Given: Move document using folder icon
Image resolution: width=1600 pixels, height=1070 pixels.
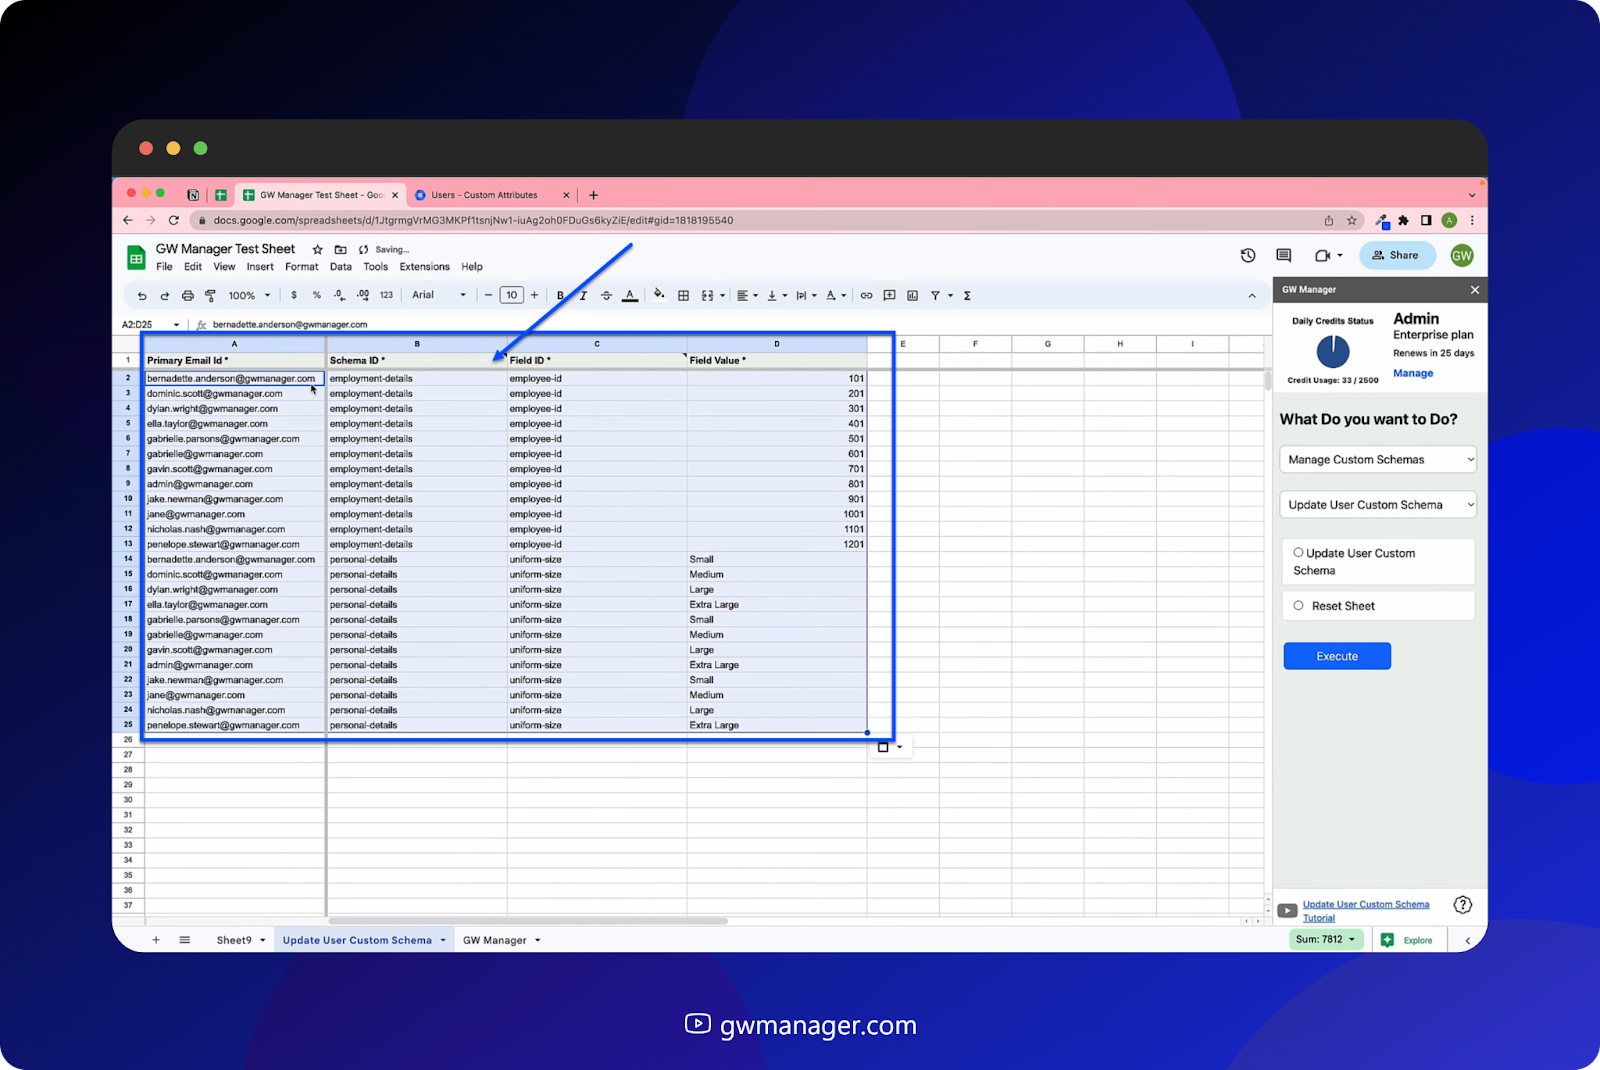Looking at the screenshot, I should click(340, 250).
